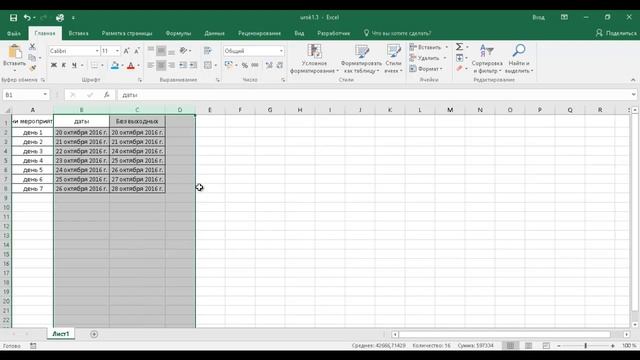Image resolution: width=640 pixels, height=360 pixels.
Task: Expand the formula bar
Action: (x=633, y=95)
